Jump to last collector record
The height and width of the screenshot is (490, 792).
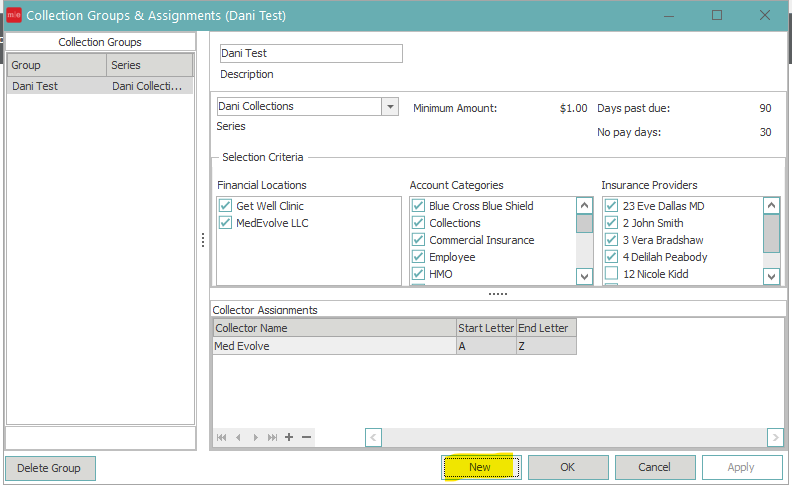272,437
